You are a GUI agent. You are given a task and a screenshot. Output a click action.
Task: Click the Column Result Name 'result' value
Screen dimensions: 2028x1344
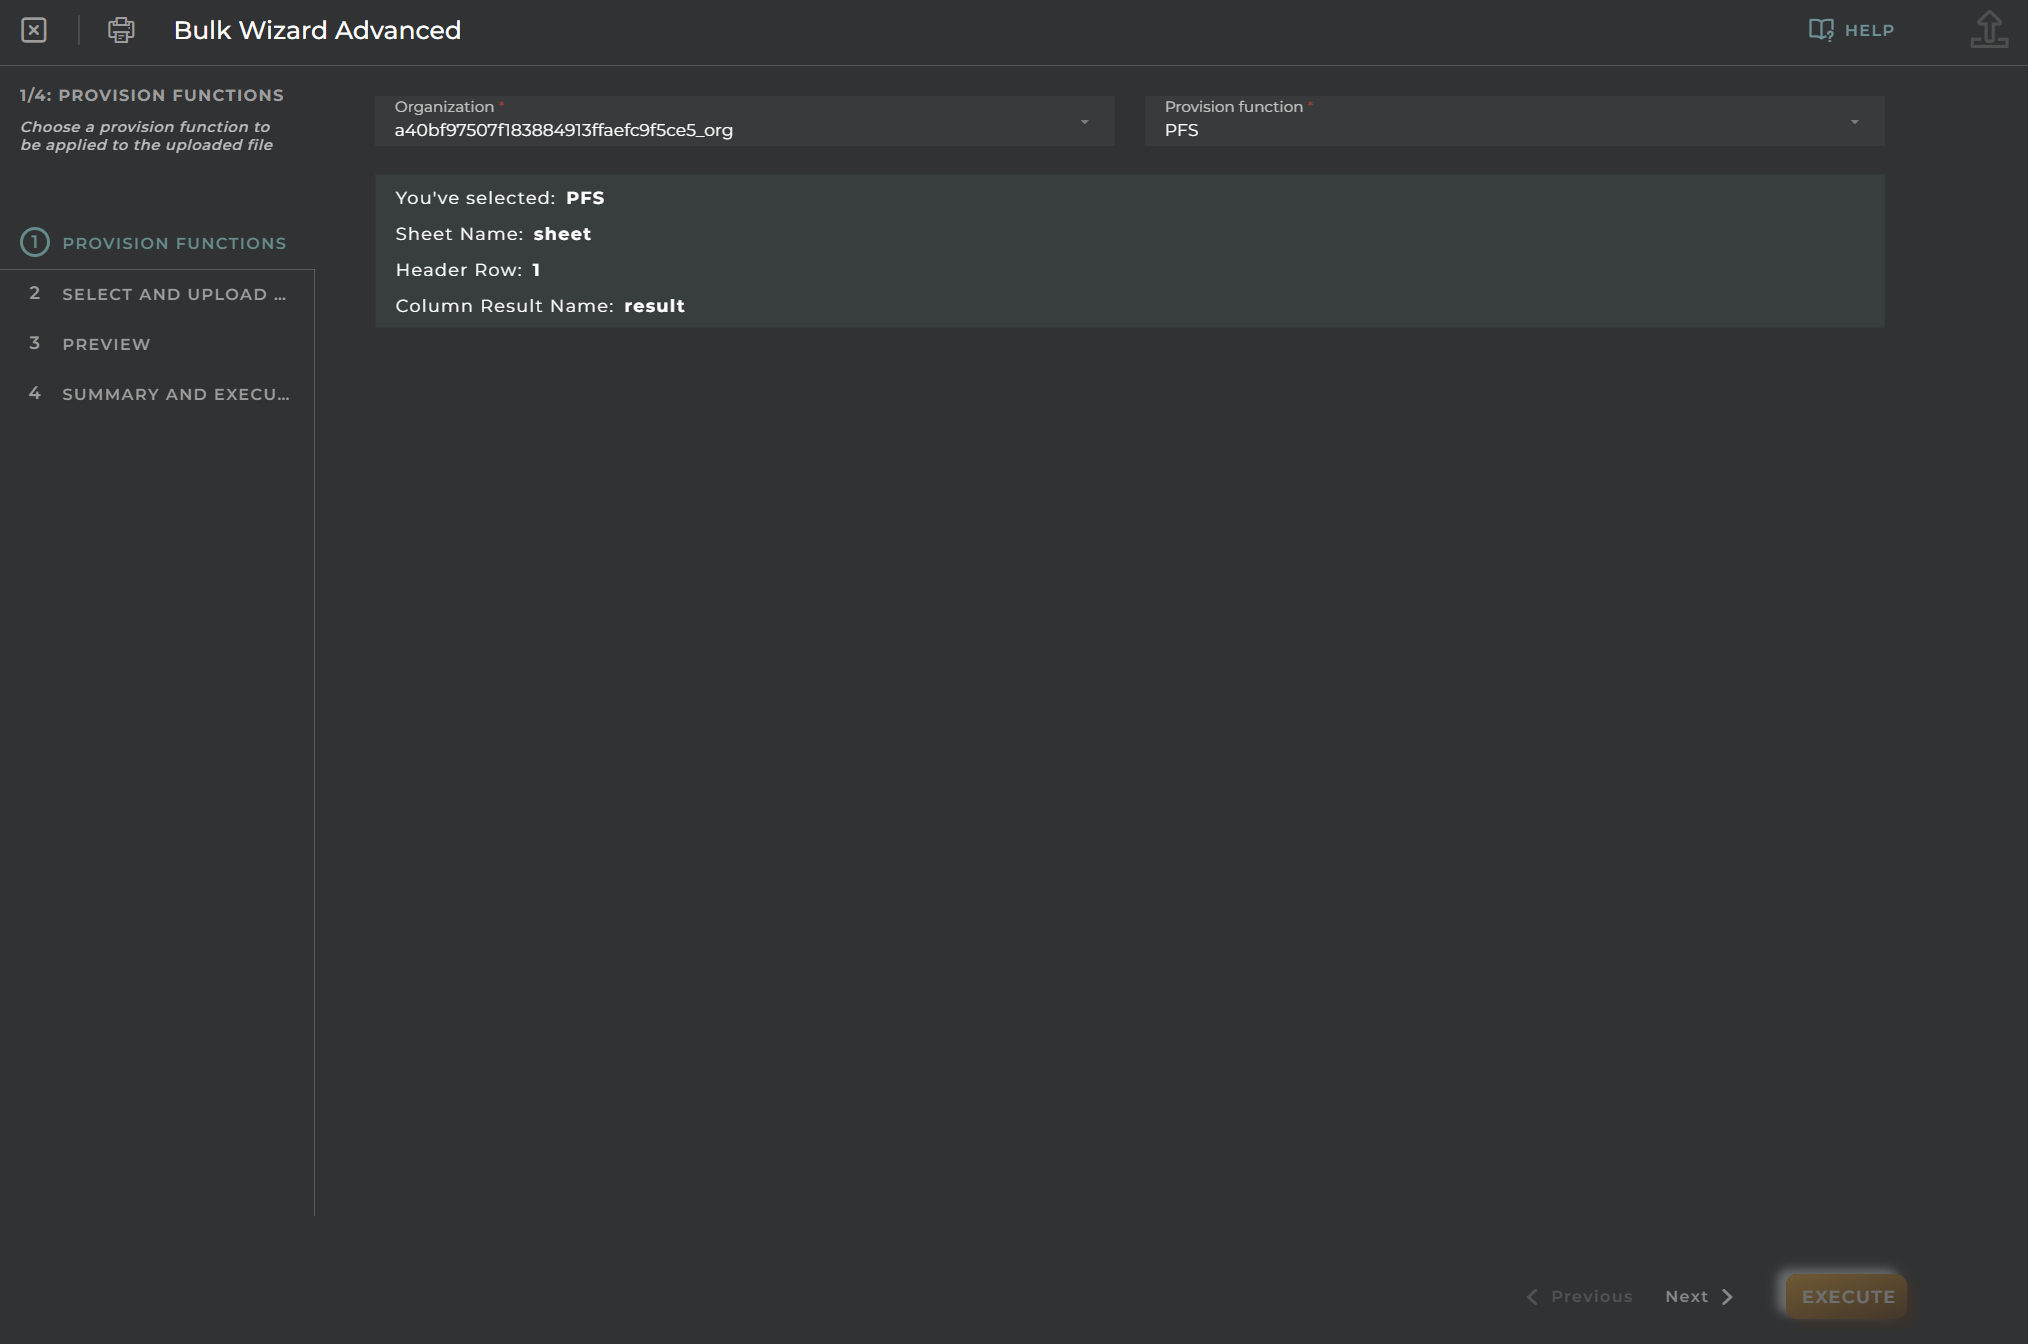654,306
